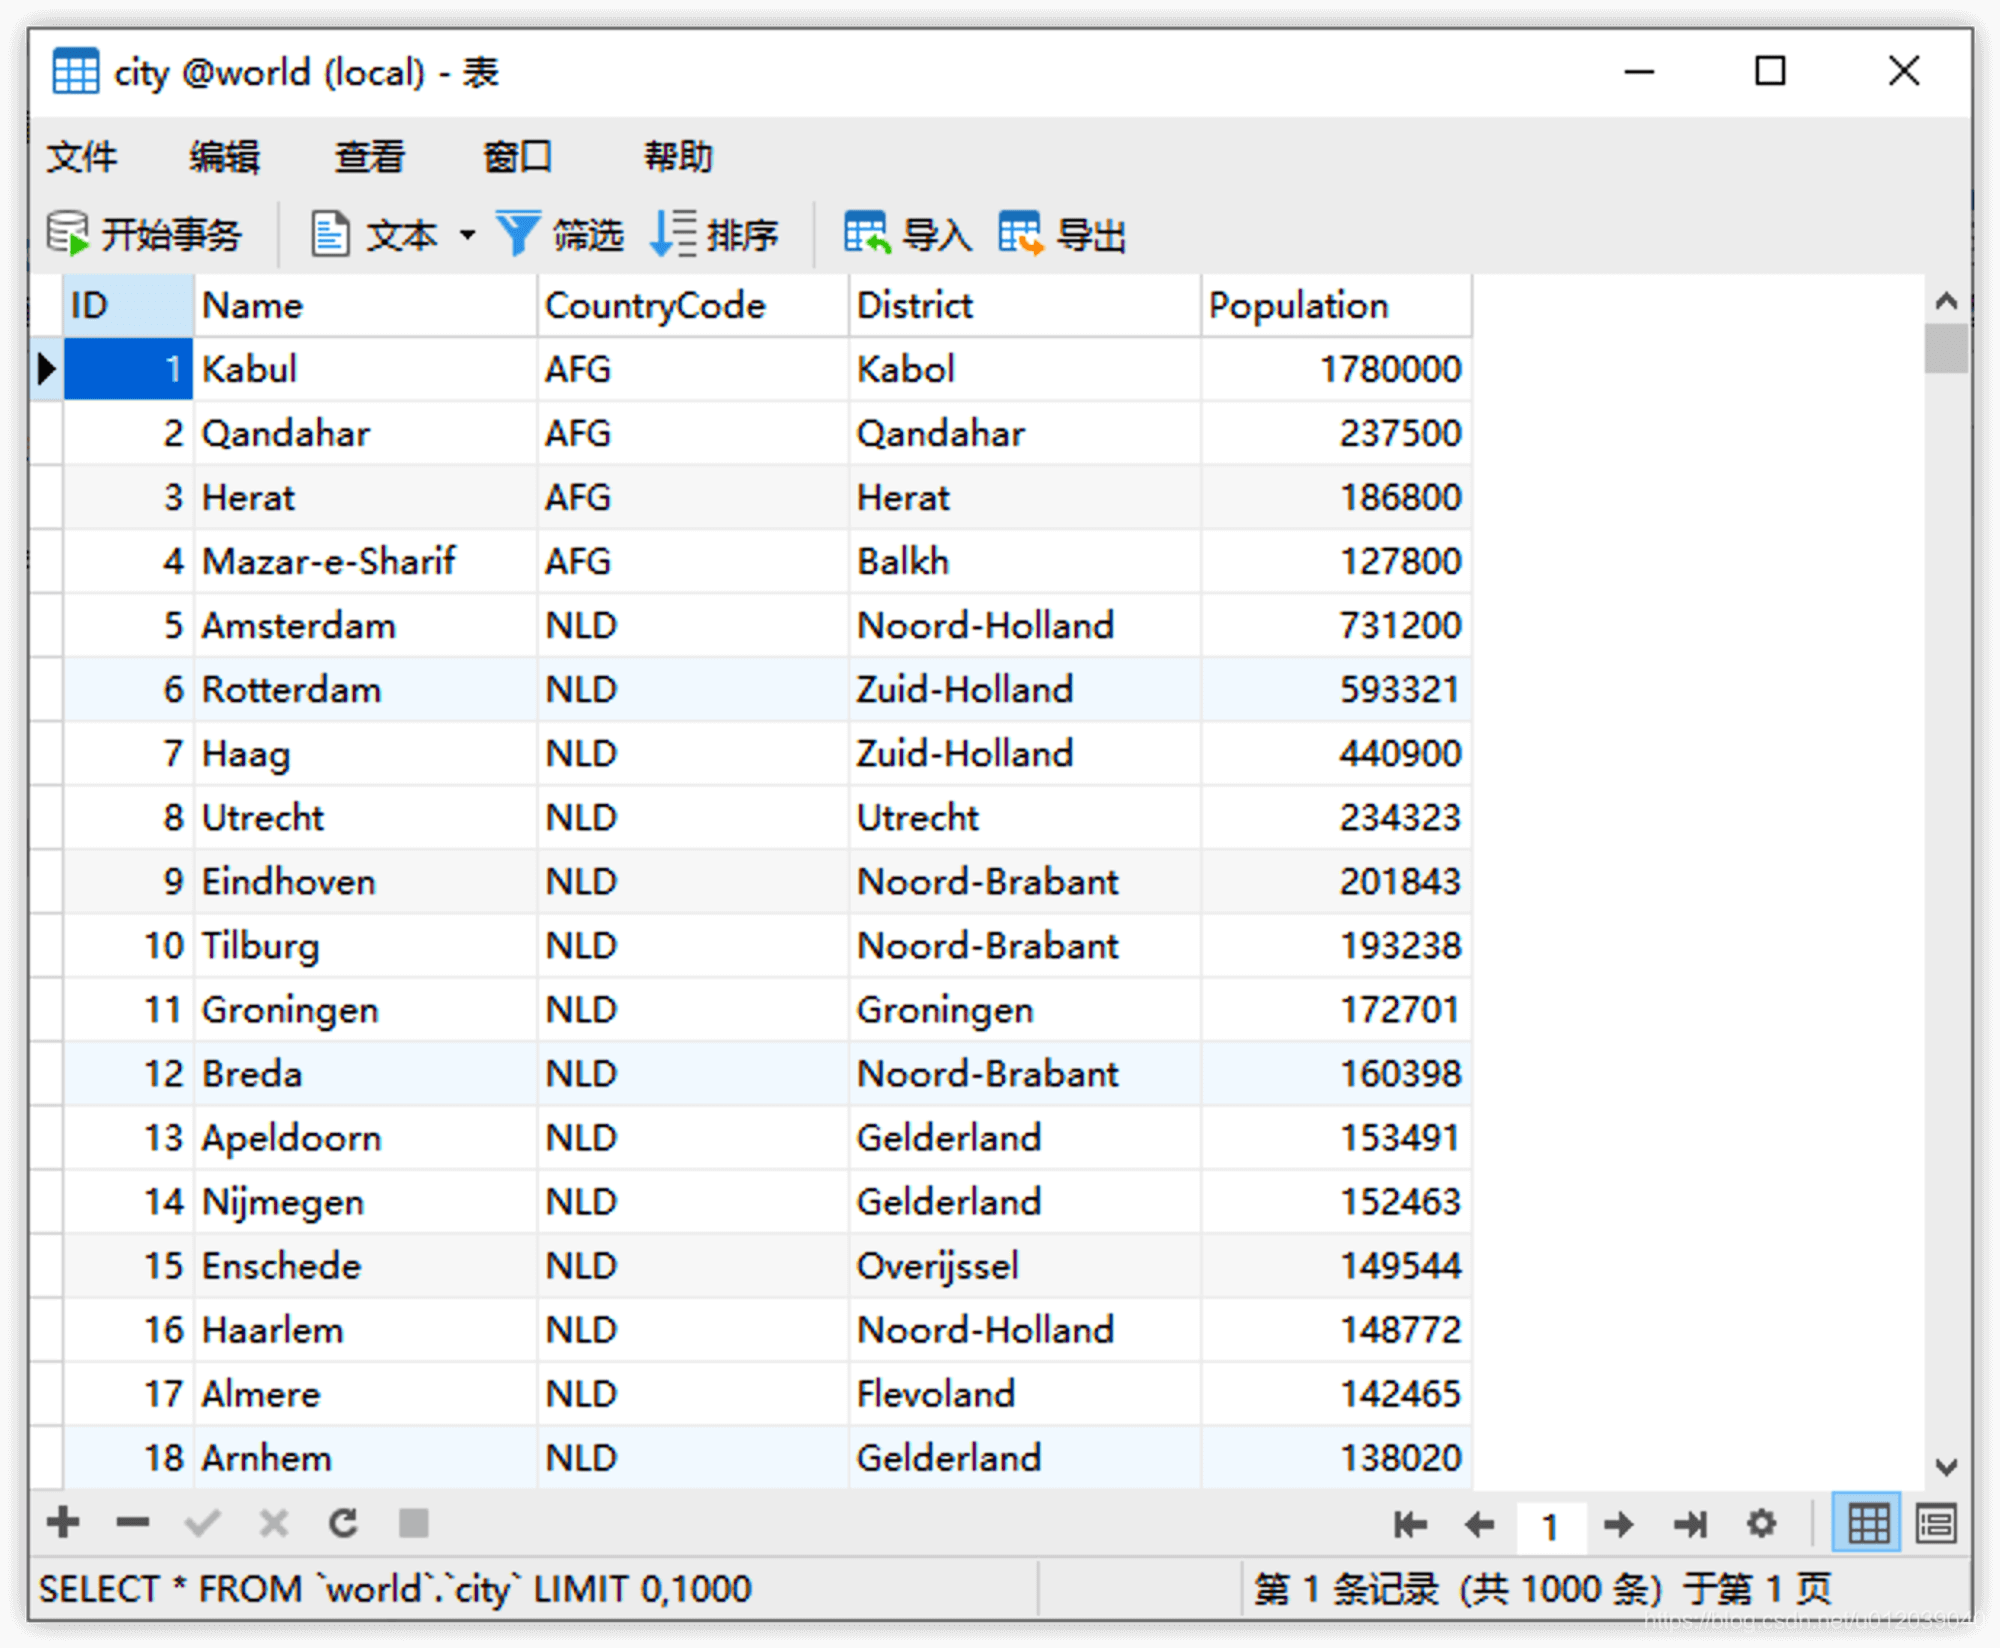Screen dimensions: 2000x1648
Task: Switch to grid view
Action: (x=1866, y=1523)
